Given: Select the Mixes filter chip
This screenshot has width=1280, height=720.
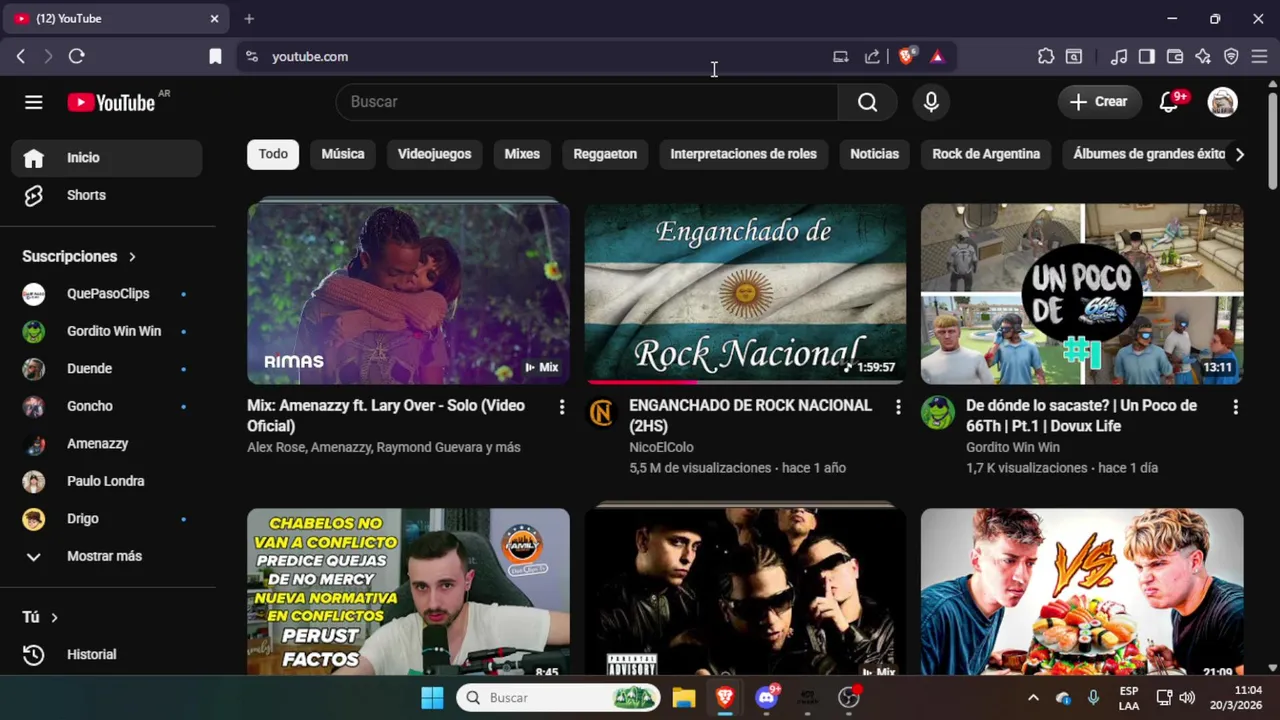Looking at the screenshot, I should [x=522, y=154].
